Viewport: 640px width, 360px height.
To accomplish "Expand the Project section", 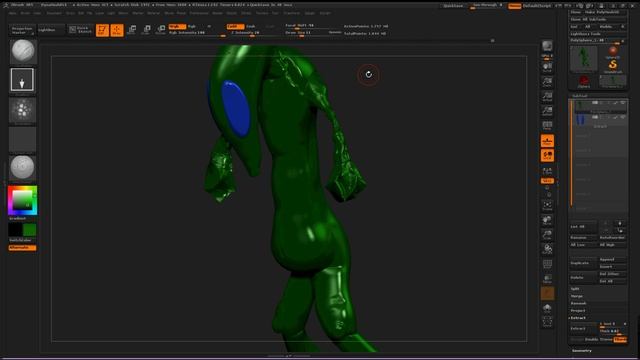I will [578, 311].
